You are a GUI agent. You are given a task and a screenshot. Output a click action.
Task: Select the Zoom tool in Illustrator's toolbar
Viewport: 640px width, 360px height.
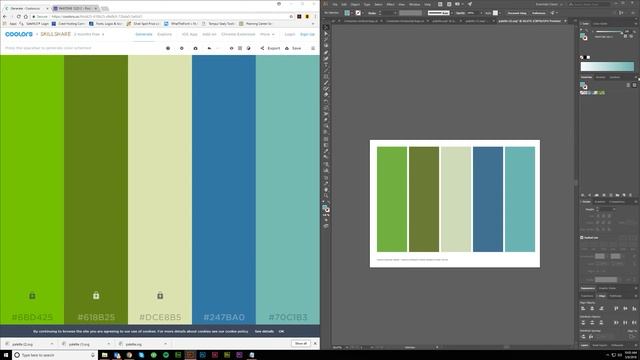click(326, 196)
